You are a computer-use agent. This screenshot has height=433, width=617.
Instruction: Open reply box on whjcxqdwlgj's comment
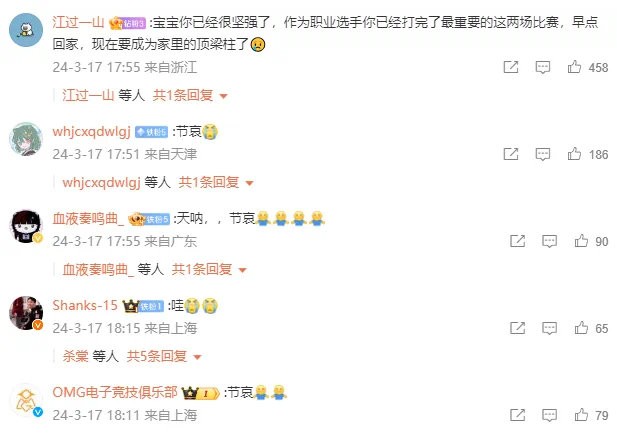pyautogui.click(x=543, y=154)
